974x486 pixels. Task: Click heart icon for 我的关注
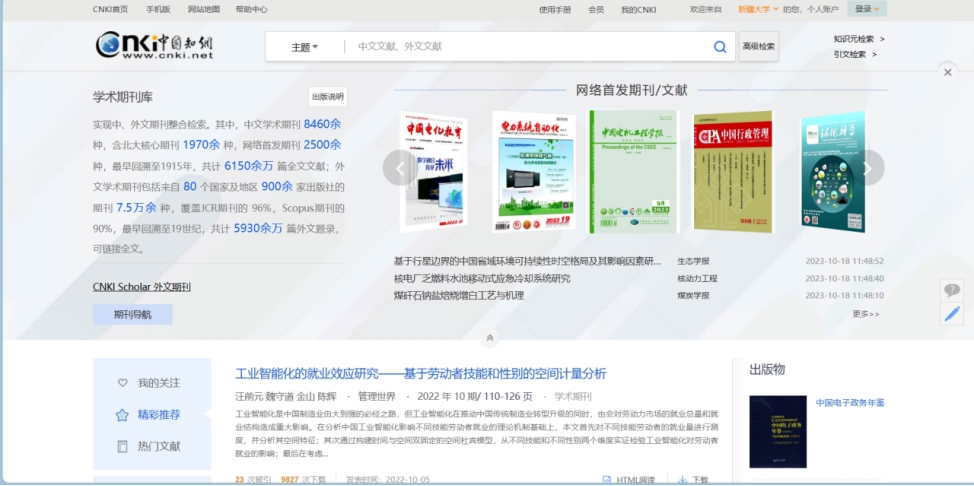coord(122,383)
